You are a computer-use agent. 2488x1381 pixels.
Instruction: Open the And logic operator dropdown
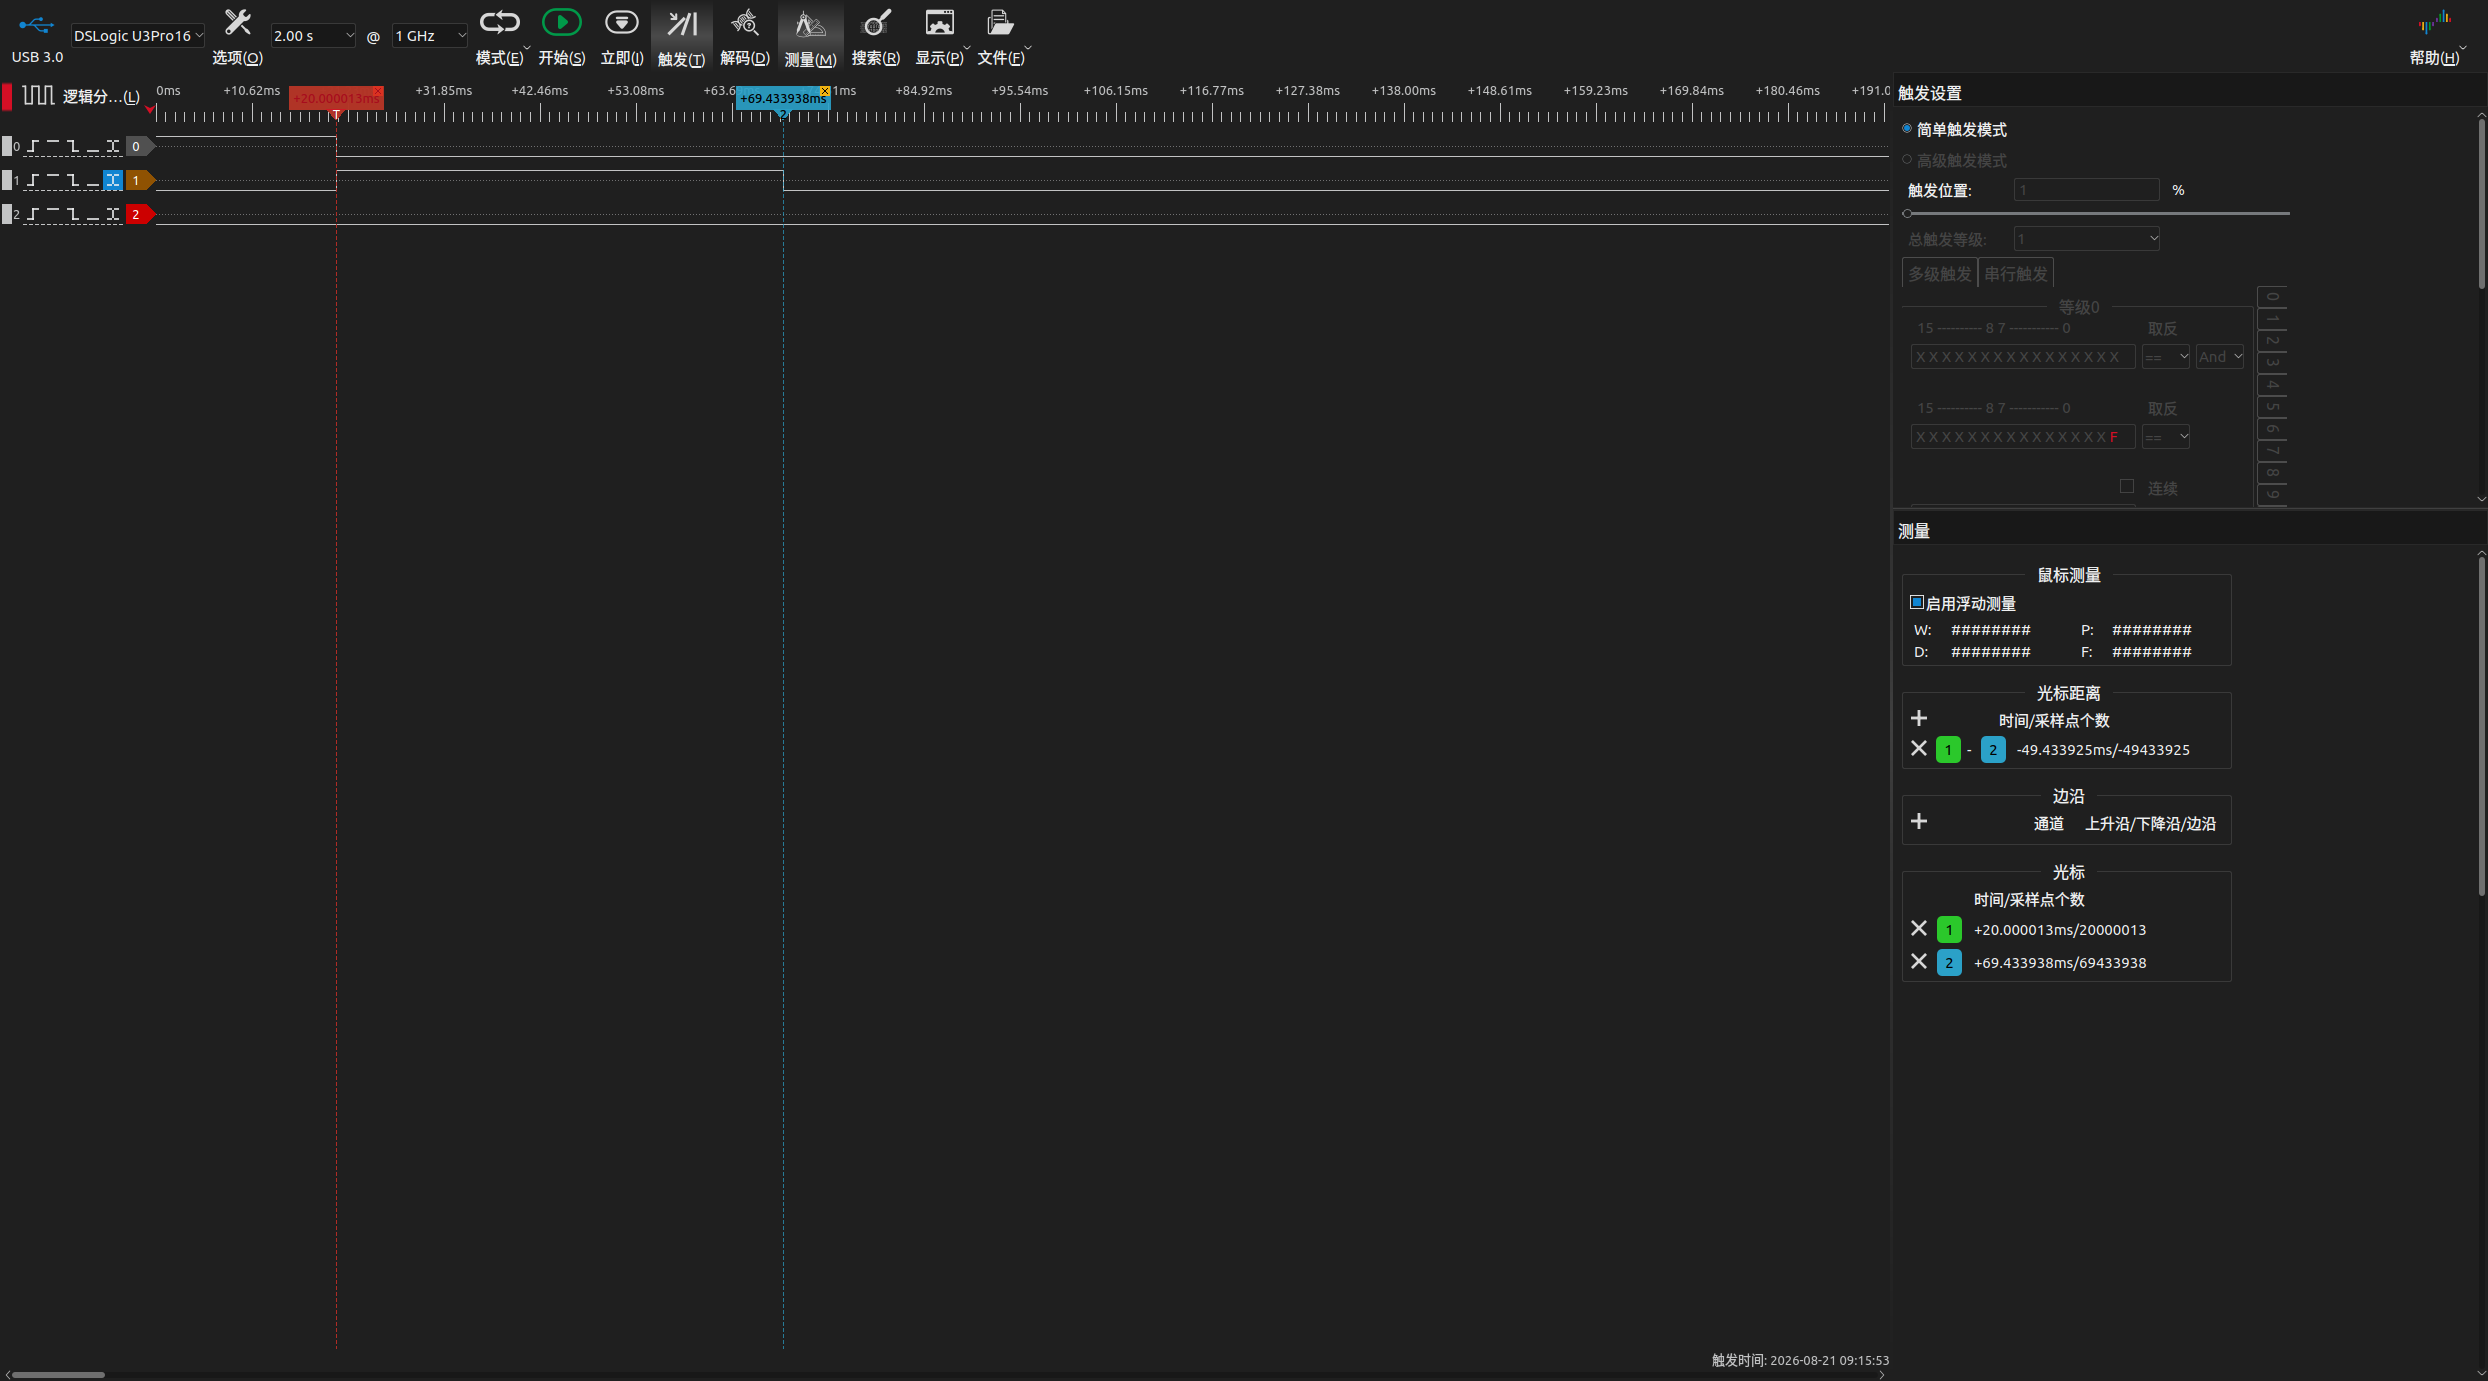(2219, 357)
